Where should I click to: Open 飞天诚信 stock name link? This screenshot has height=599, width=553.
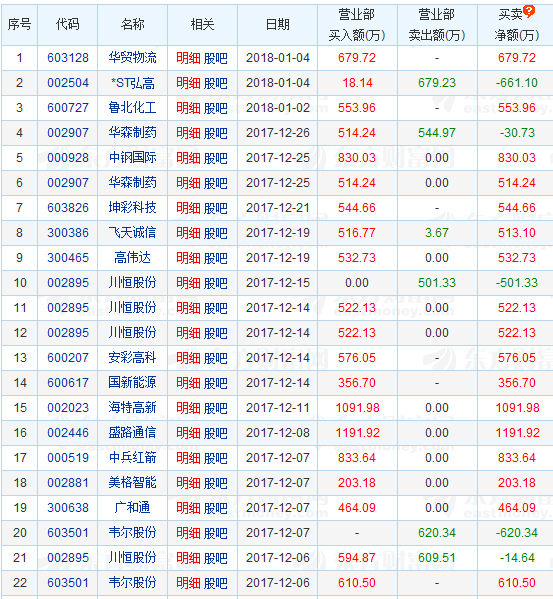(132, 233)
